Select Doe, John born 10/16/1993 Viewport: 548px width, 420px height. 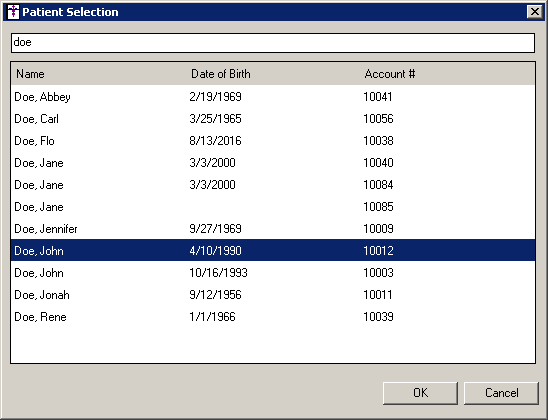[x=273, y=273]
